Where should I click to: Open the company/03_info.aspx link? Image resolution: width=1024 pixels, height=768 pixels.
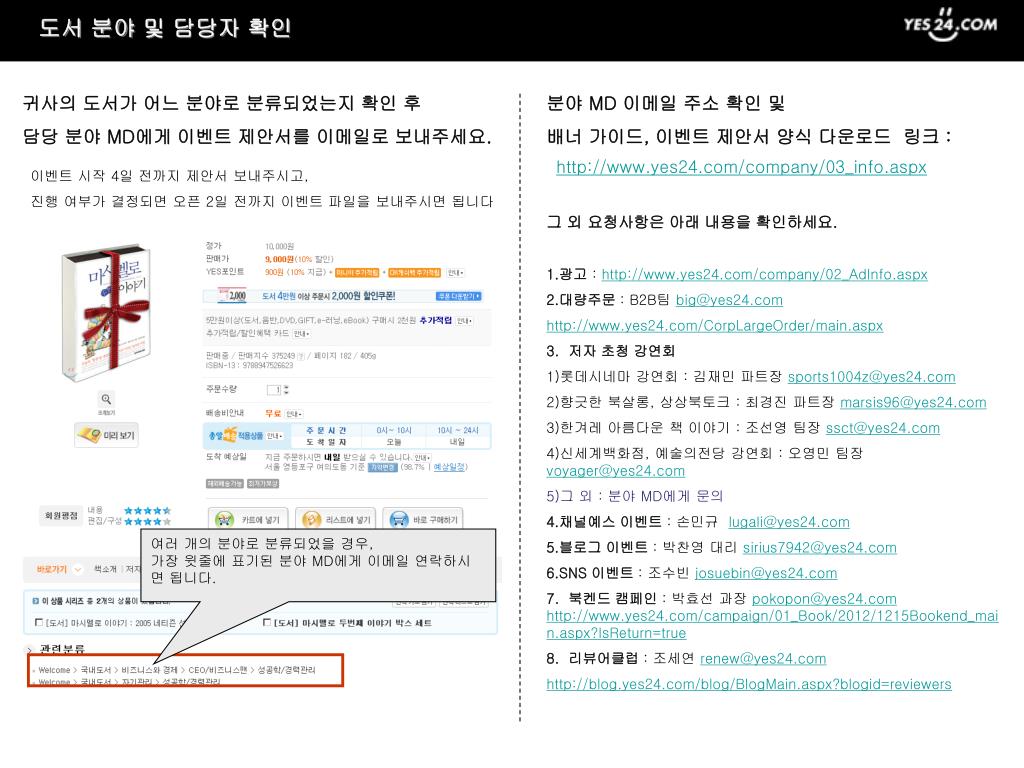(741, 167)
